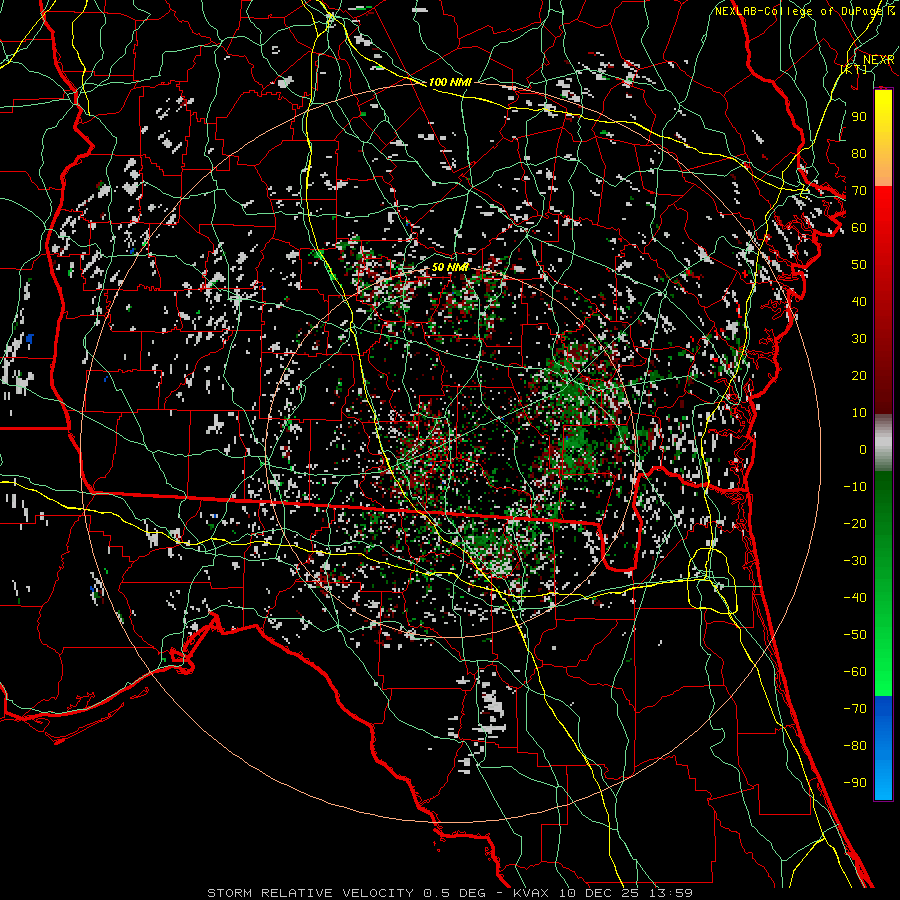Click the -60 scale value
This screenshot has height=900, width=900.
[x=855, y=672]
